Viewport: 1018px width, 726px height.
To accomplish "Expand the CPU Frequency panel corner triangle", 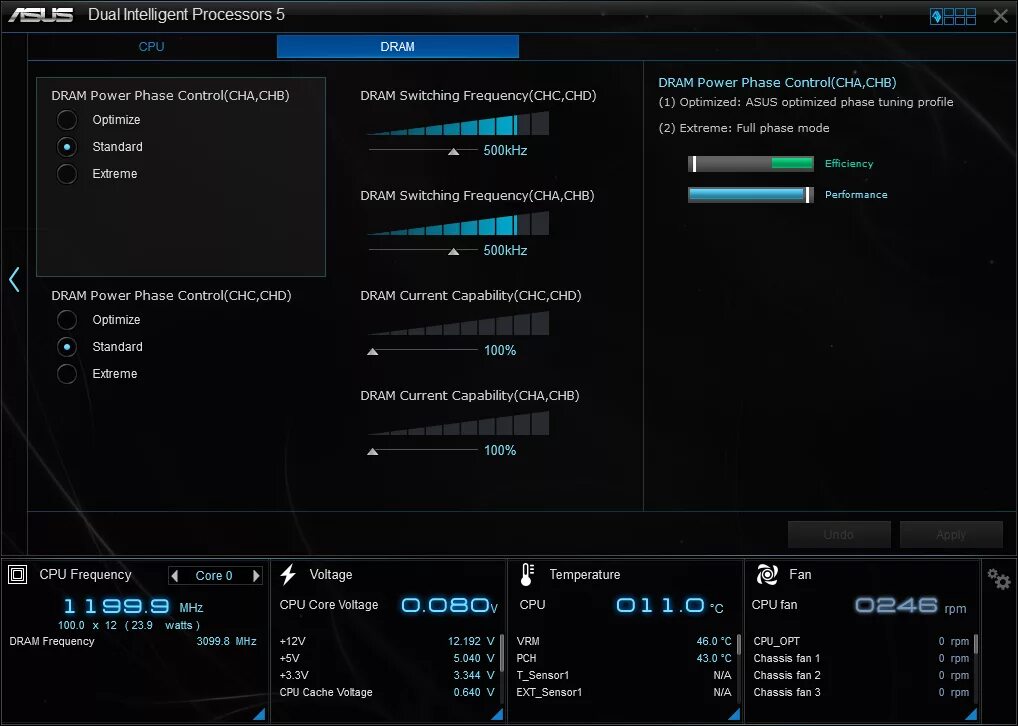I will (x=259, y=714).
